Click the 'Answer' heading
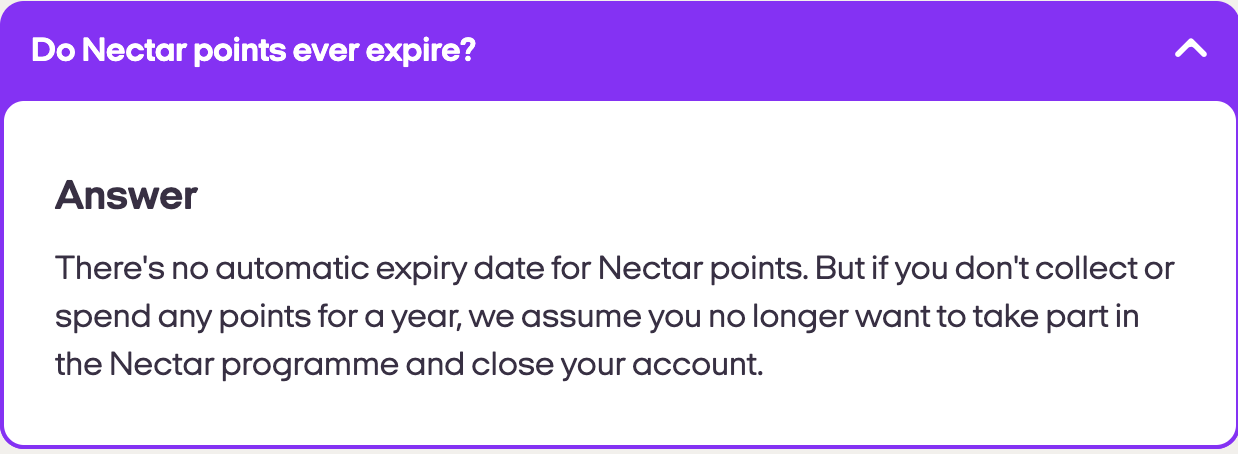 pos(126,195)
